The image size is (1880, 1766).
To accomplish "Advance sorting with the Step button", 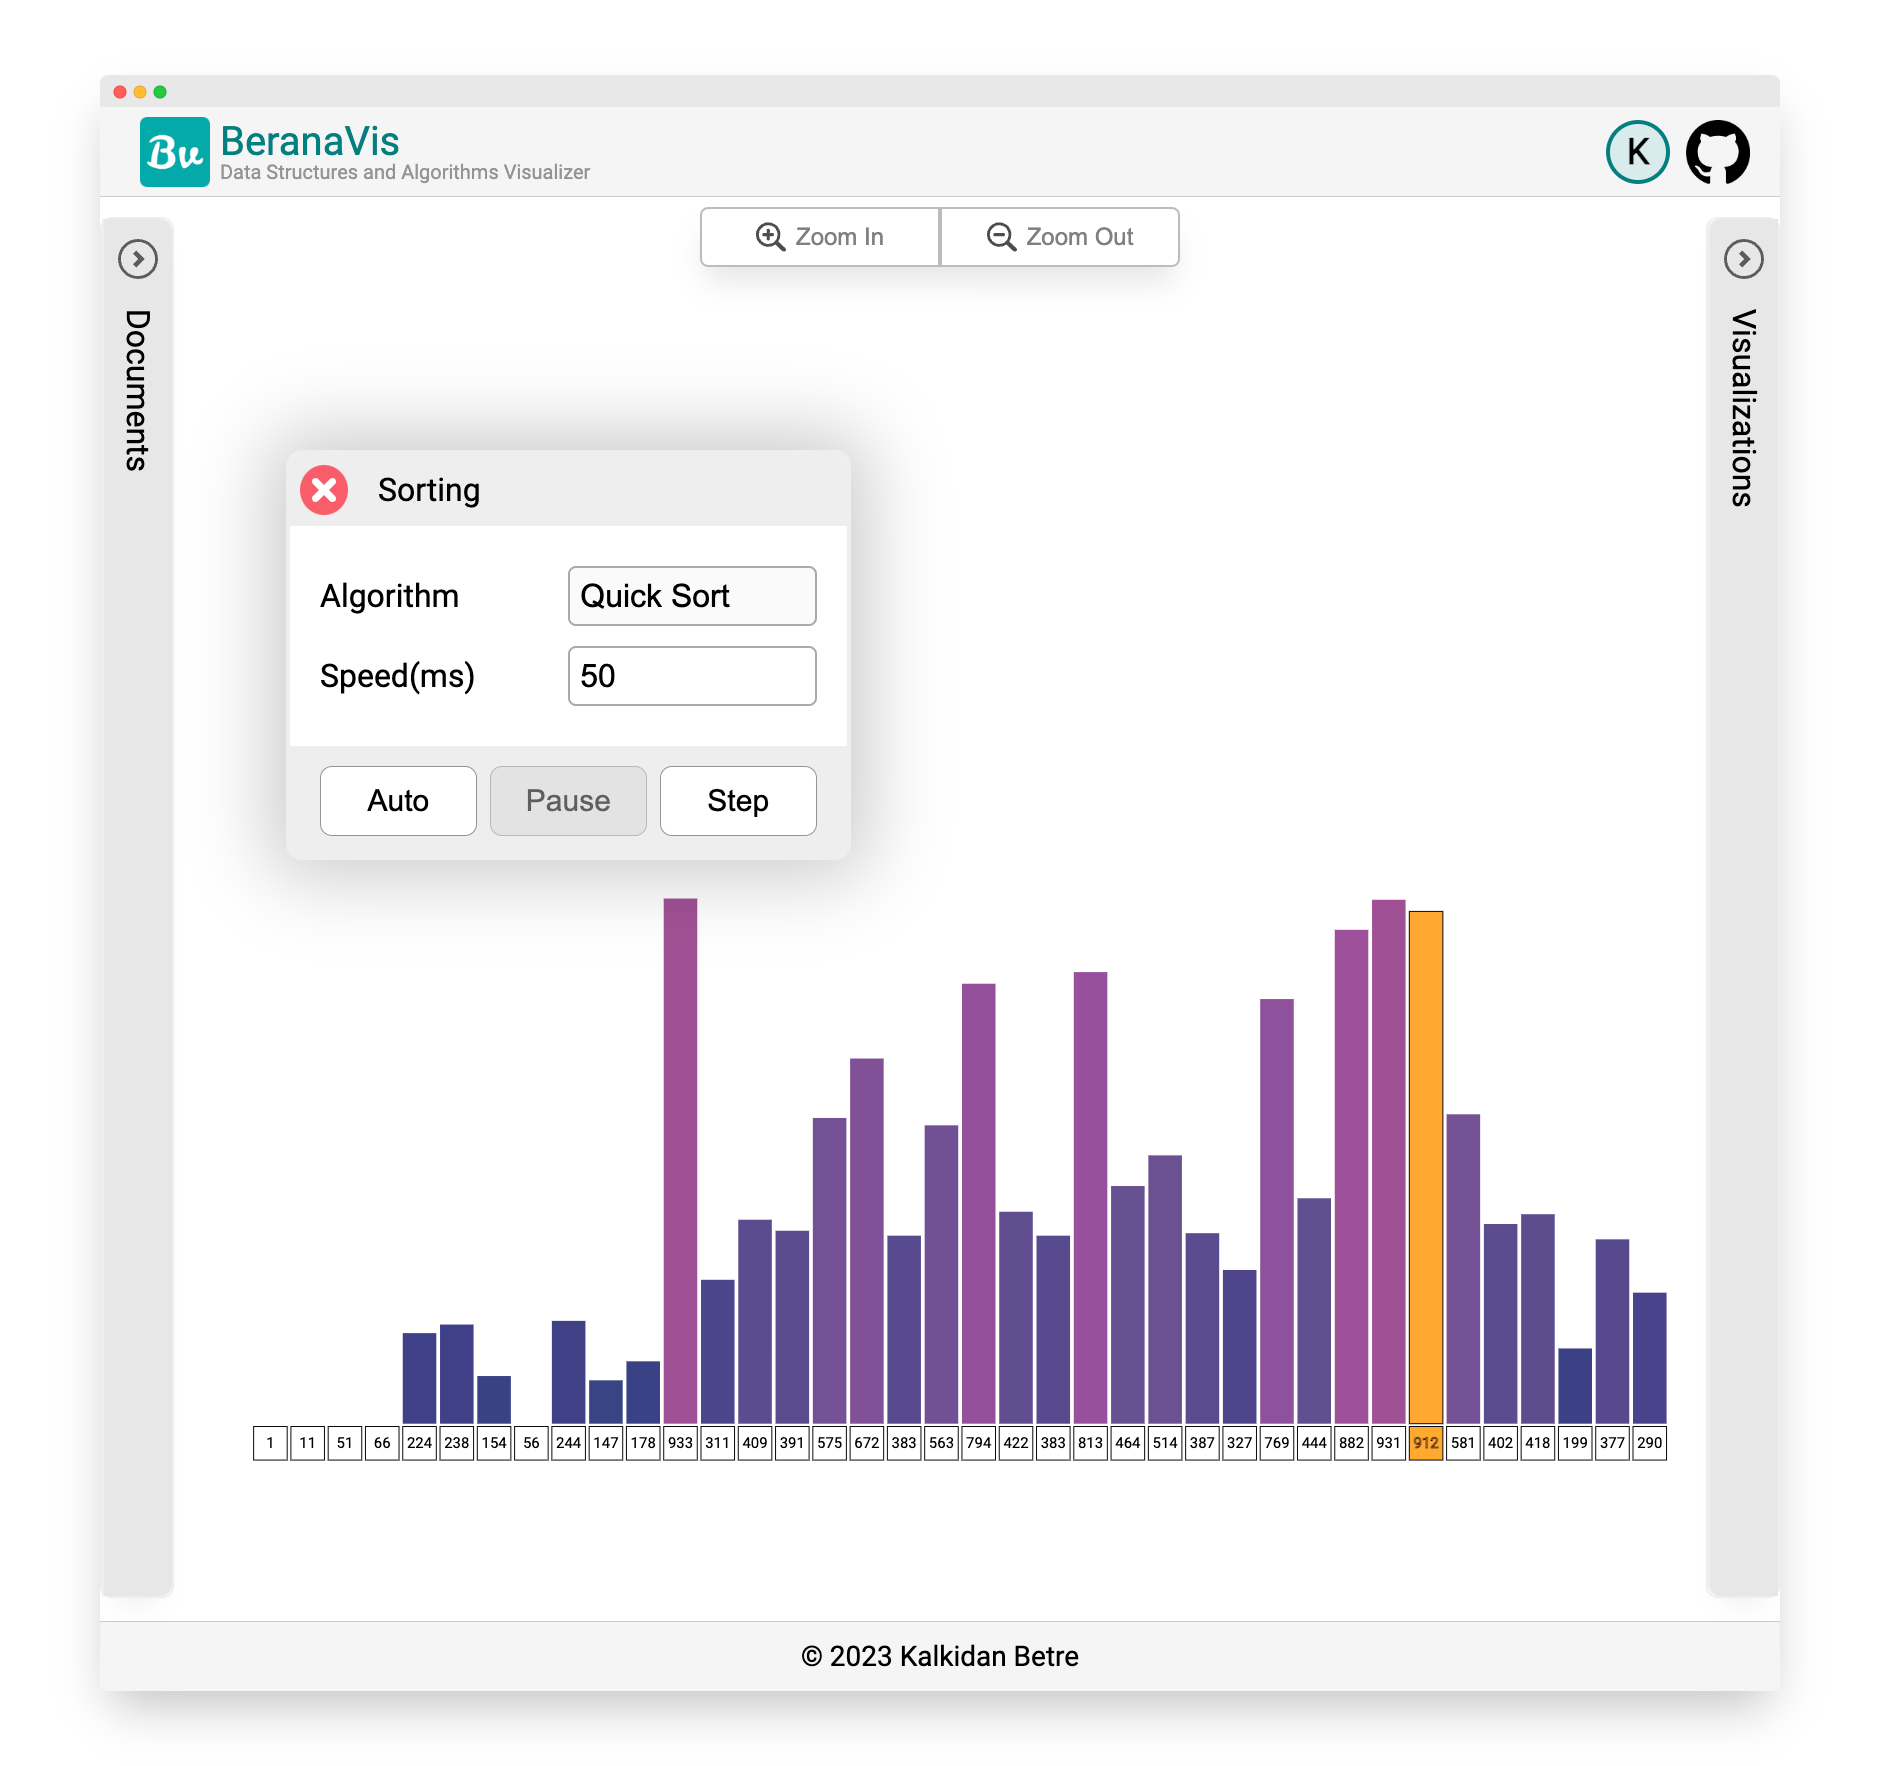I will 738,801.
